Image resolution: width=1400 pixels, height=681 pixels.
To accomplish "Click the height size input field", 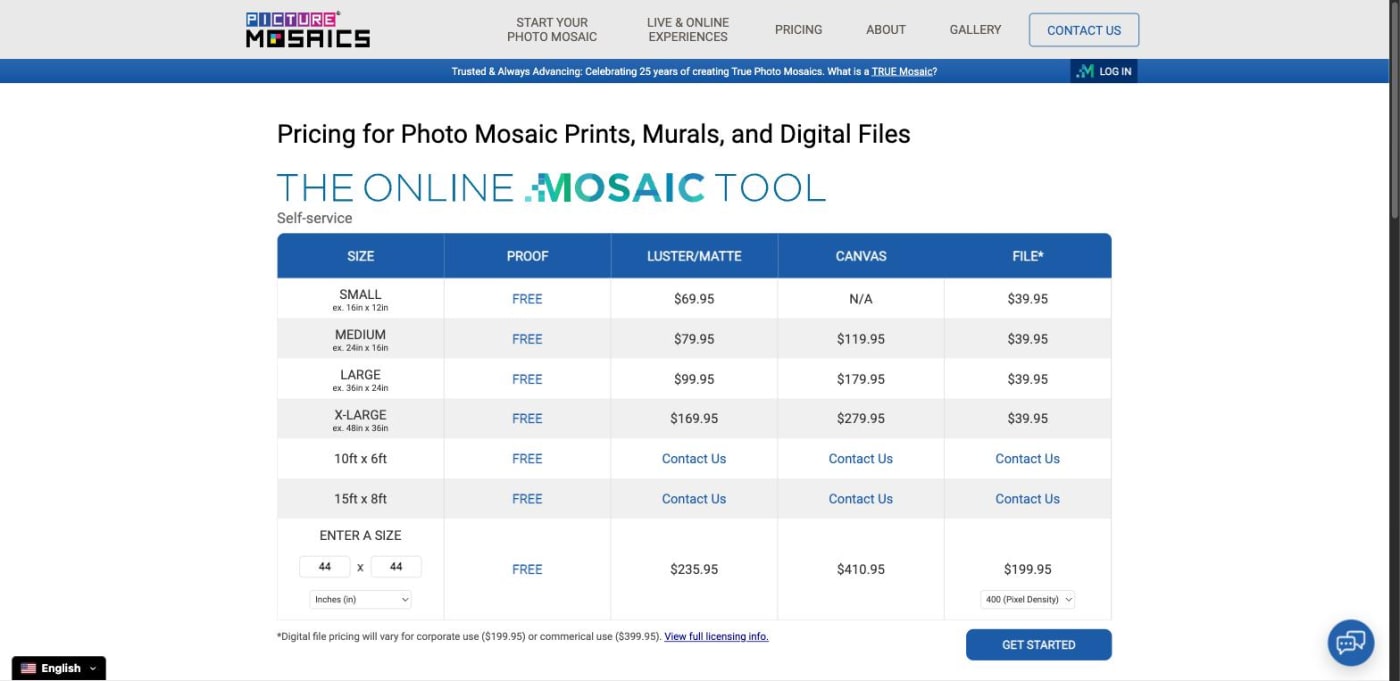I will point(396,567).
